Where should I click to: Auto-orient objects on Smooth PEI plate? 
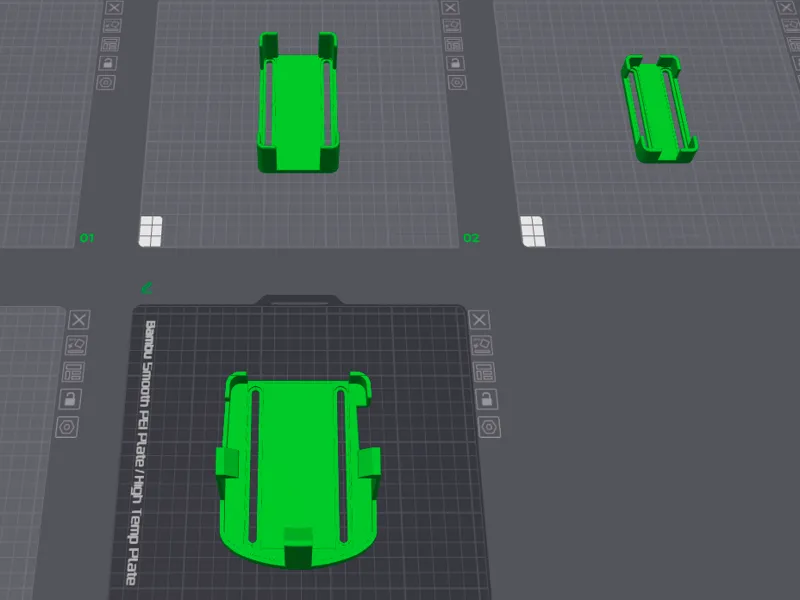coord(481,345)
